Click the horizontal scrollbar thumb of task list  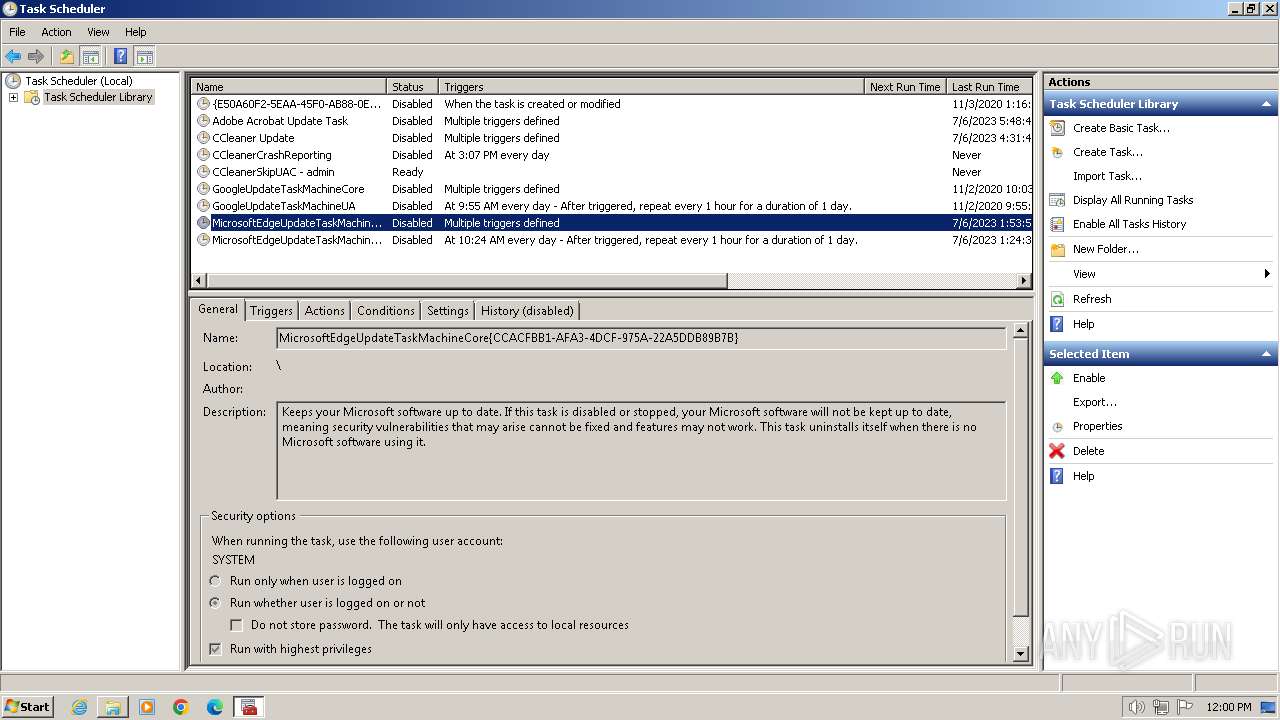466,281
